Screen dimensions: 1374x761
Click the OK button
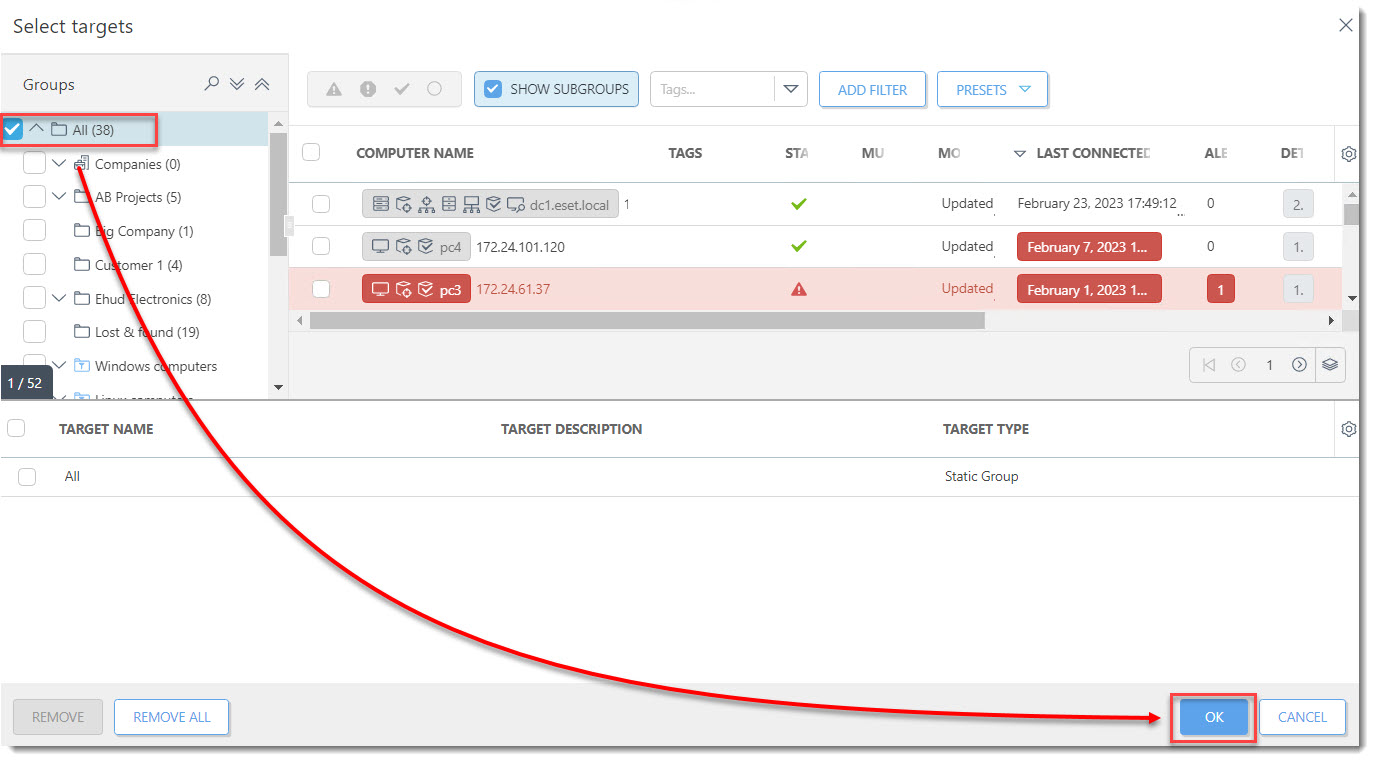click(1214, 717)
